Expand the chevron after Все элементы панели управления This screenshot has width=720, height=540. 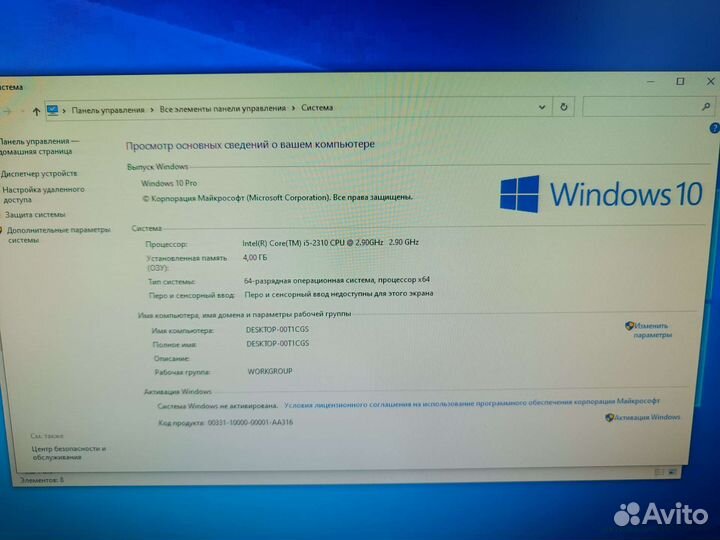tap(293, 108)
